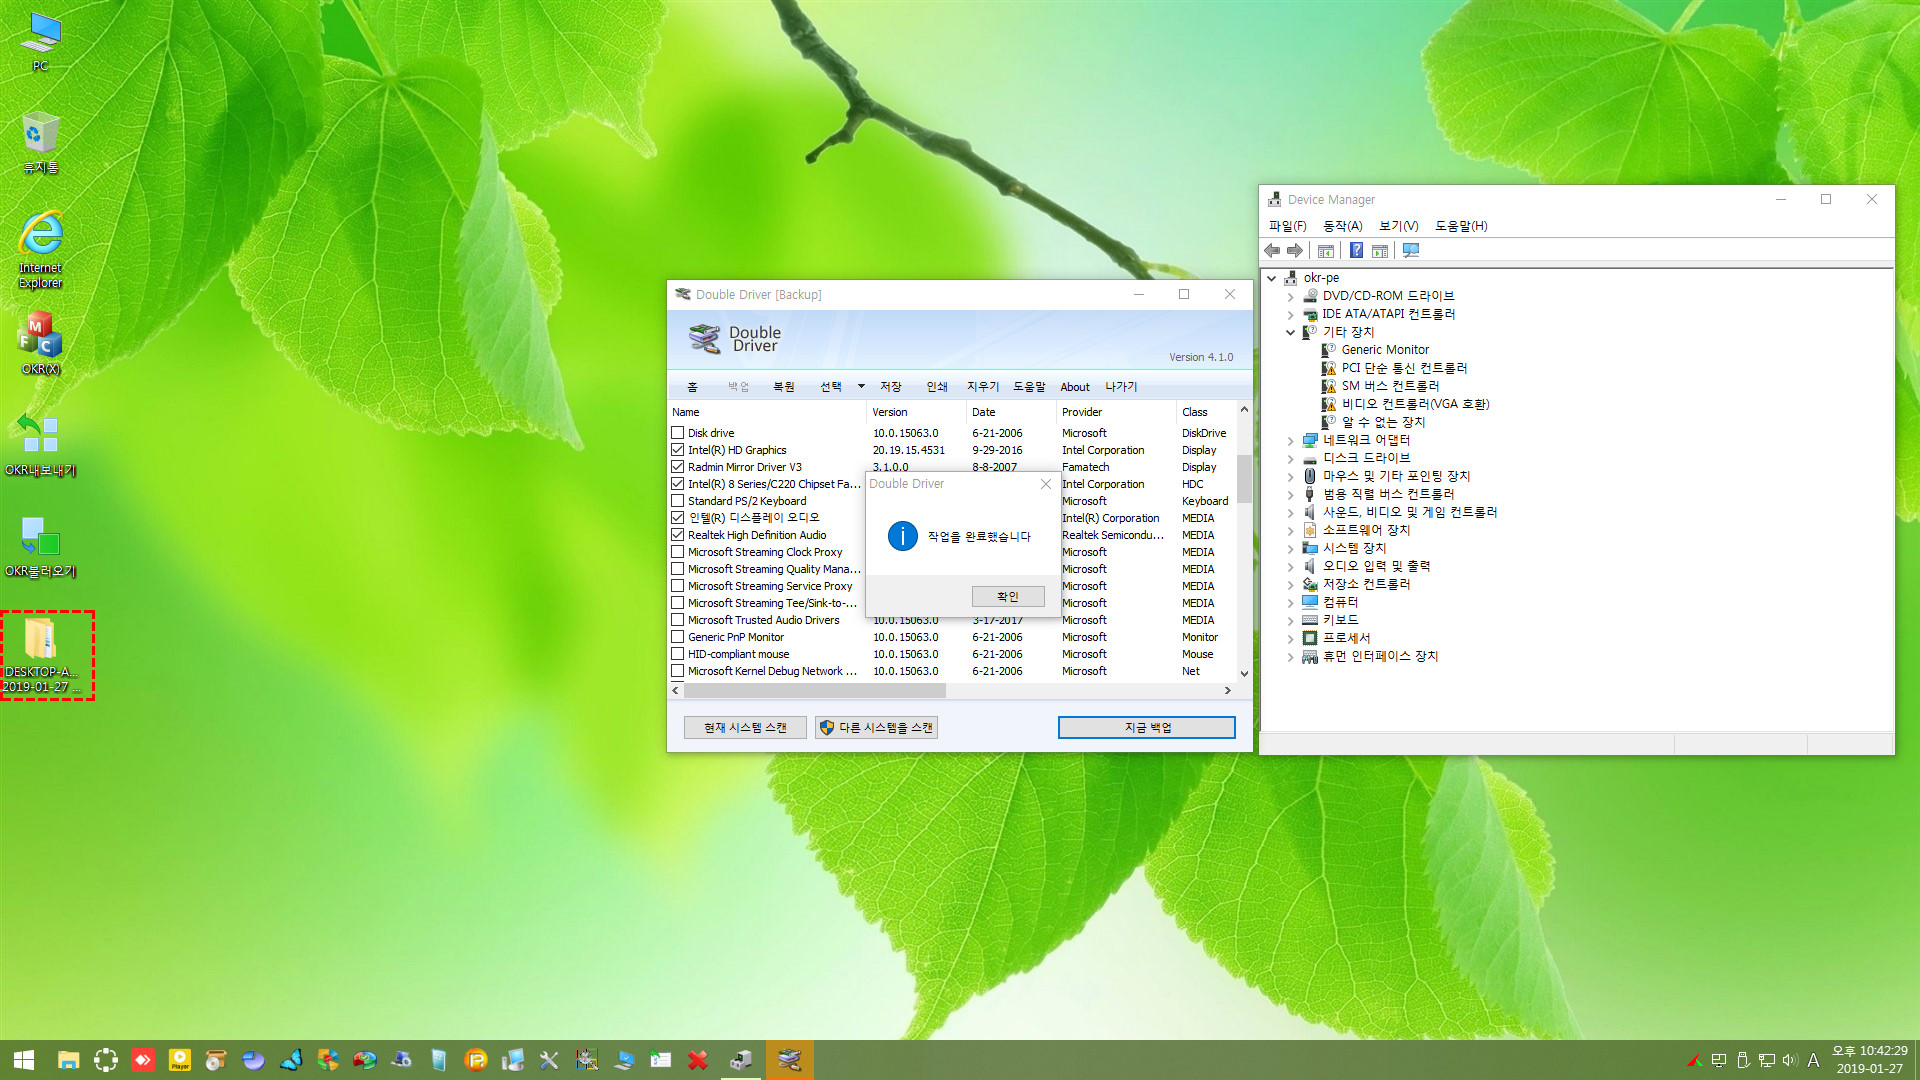Collapse the okr-pe root node
Image resolution: width=1920 pixels, height=1080 pixels.
(x=1272, y=278)
